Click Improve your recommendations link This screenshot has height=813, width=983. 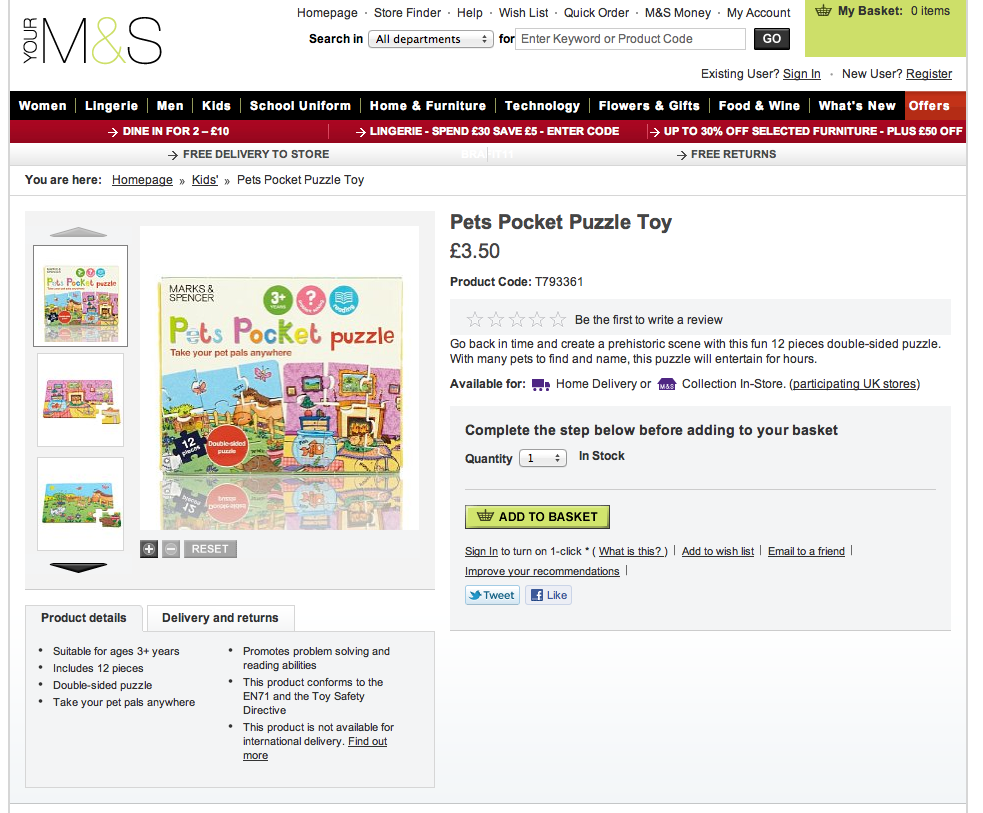[x=542, y=571]
